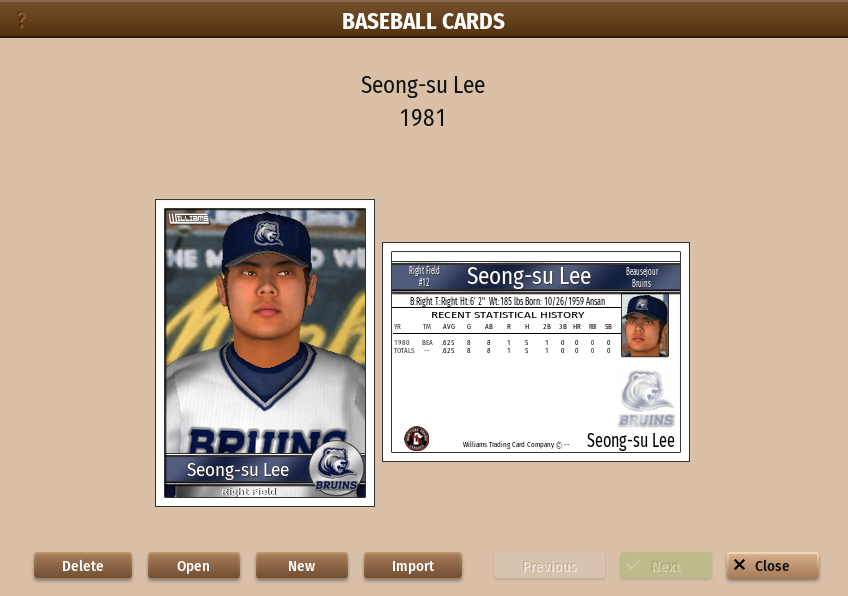Image resolution: width=848 pixels, height=596 pixels.
Task: Close the Baseball Cards window
Action: (773, 566)
